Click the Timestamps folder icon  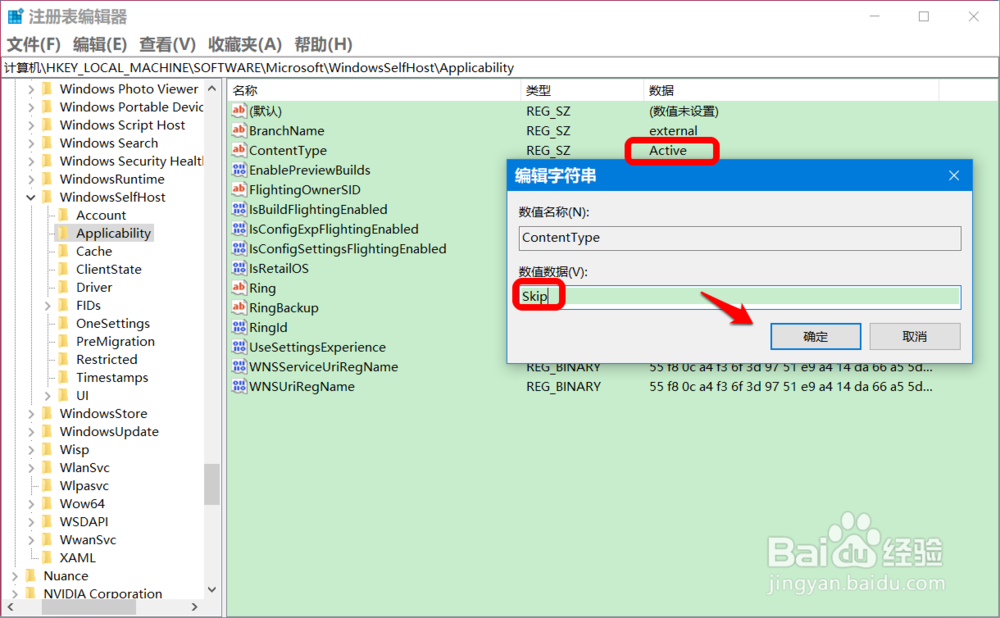pos(64,377)
